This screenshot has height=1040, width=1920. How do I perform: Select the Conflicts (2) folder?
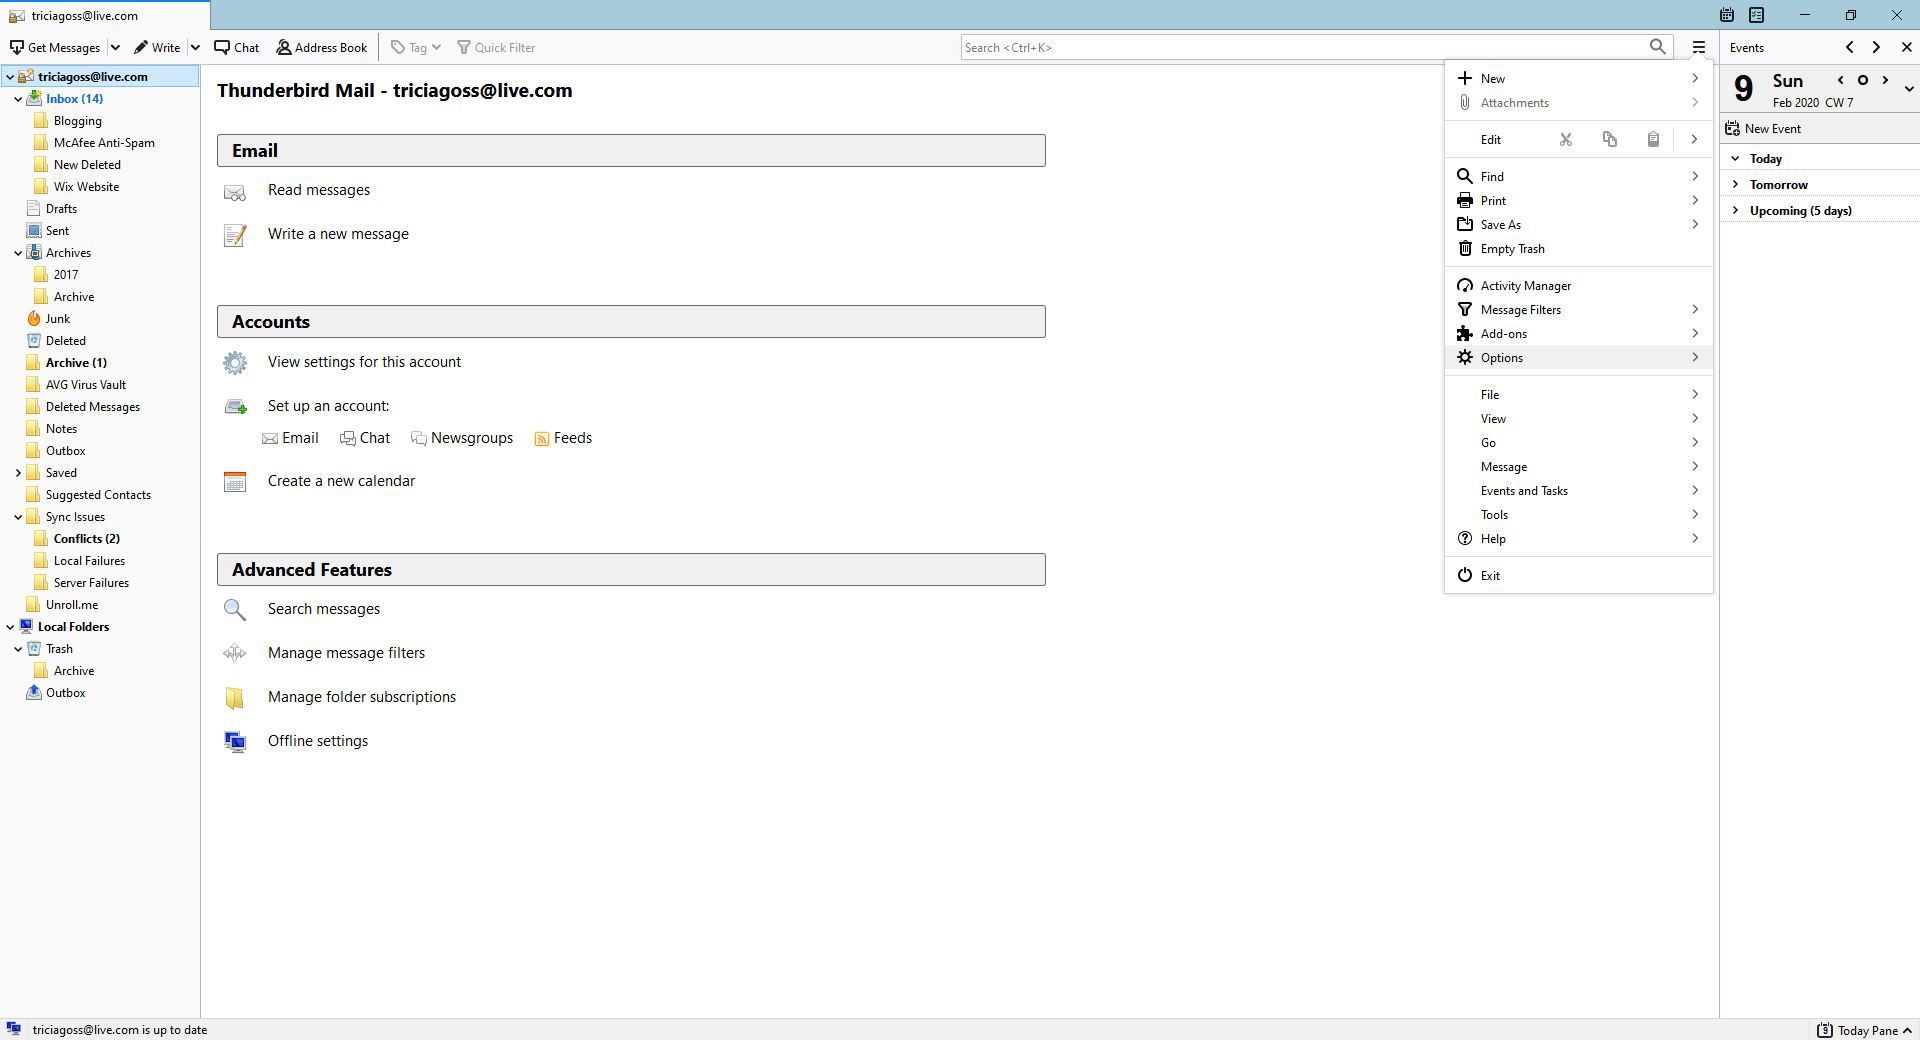[x=86, y=538]
